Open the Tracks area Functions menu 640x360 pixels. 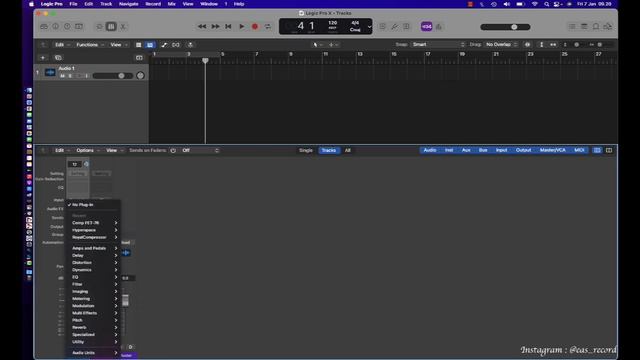point(90,44)
